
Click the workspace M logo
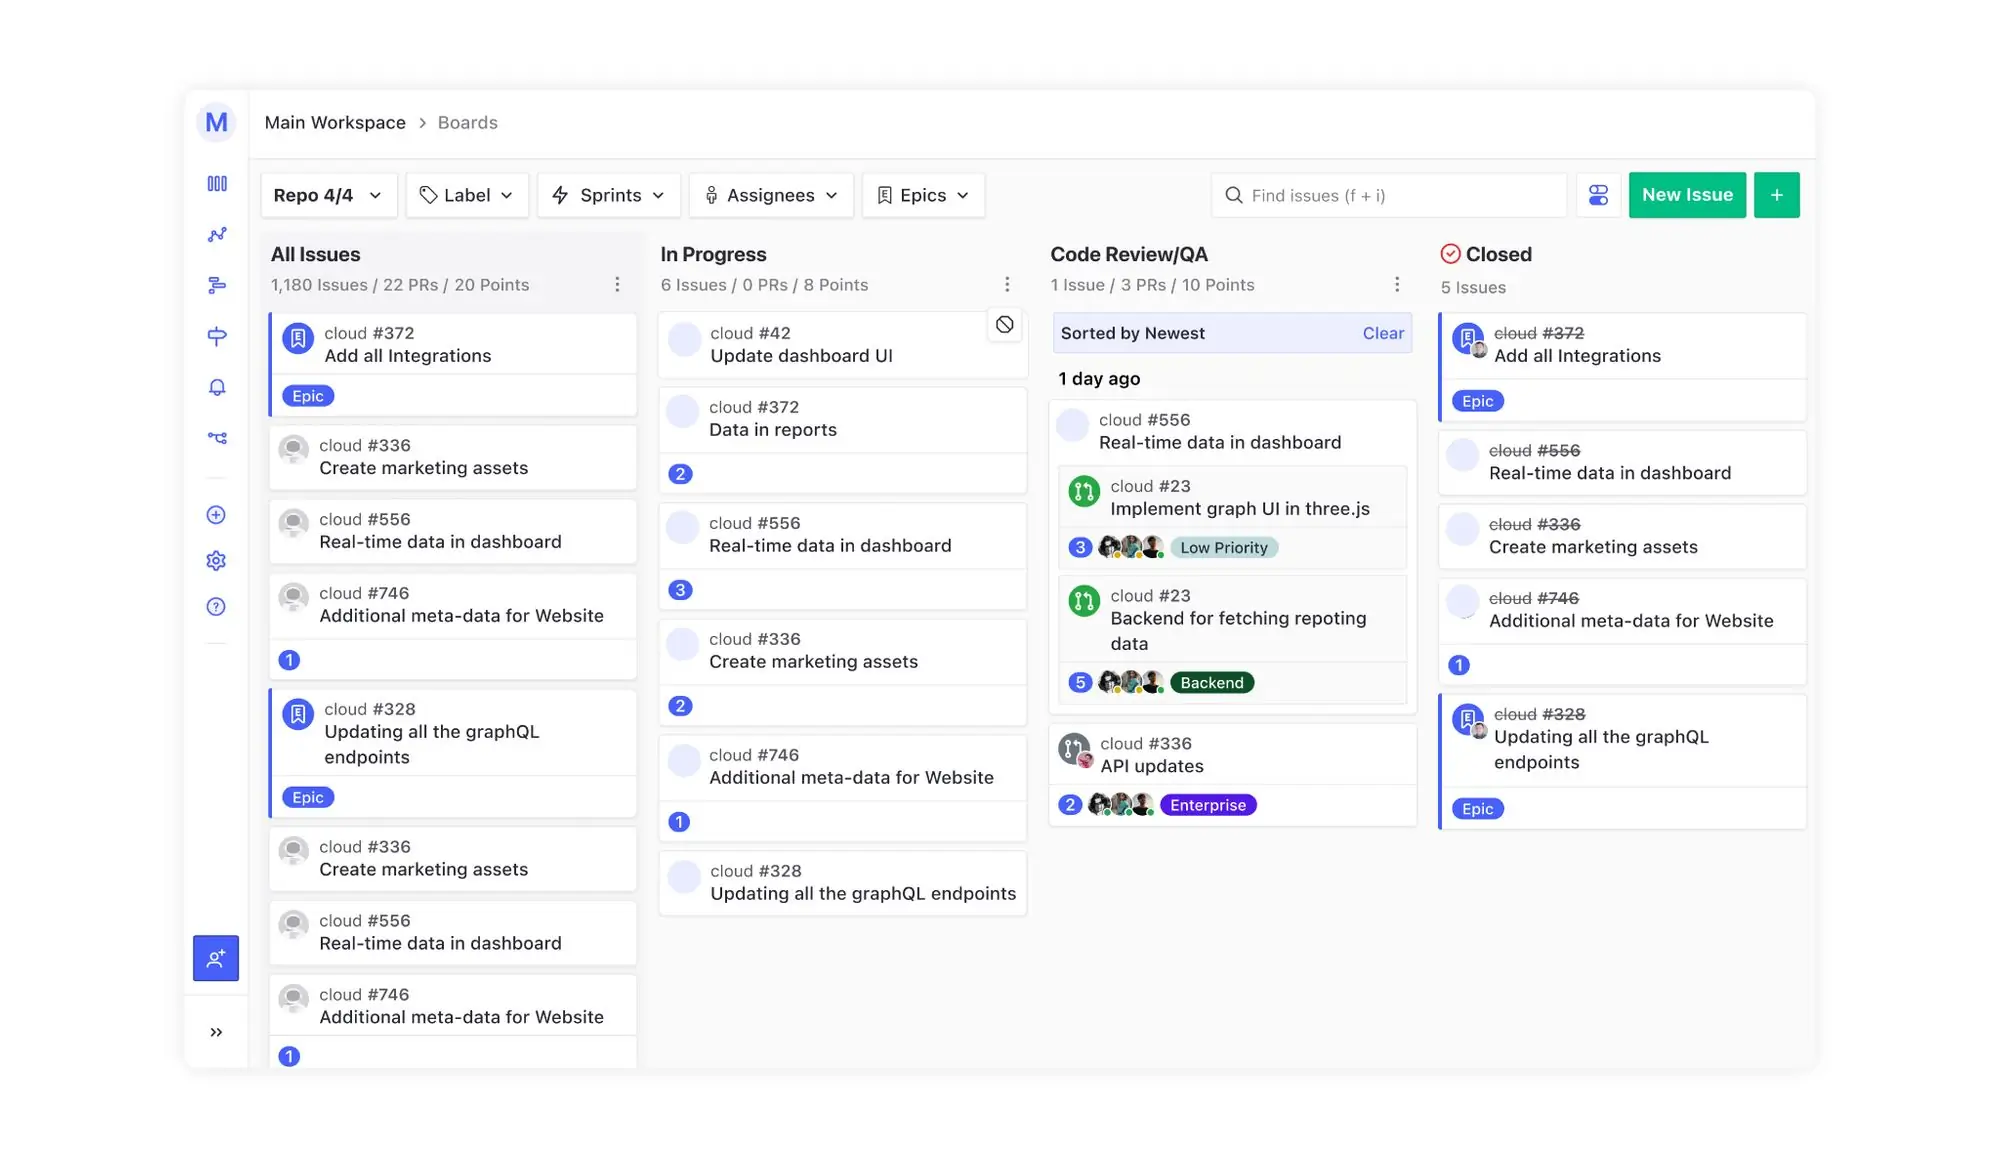click(216, 122)
